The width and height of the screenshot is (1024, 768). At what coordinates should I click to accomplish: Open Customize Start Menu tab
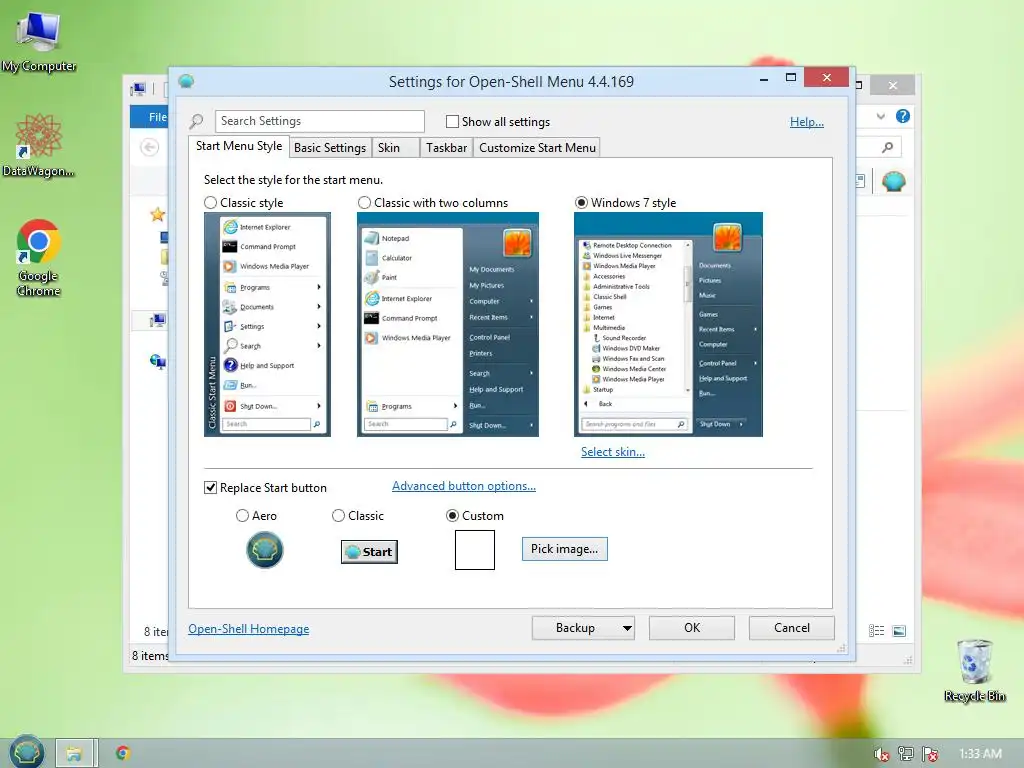537,148
